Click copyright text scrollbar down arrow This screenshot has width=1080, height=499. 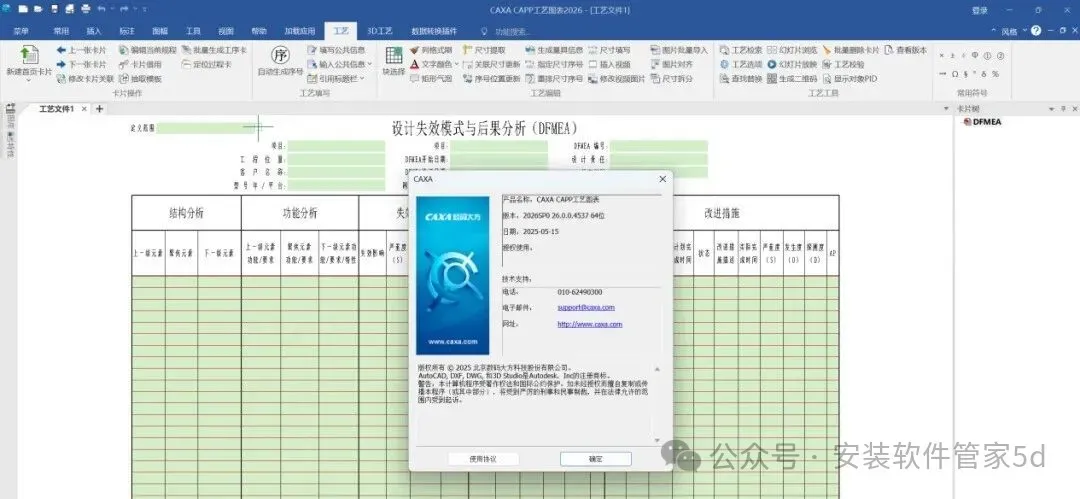click(x=656, y=440)
